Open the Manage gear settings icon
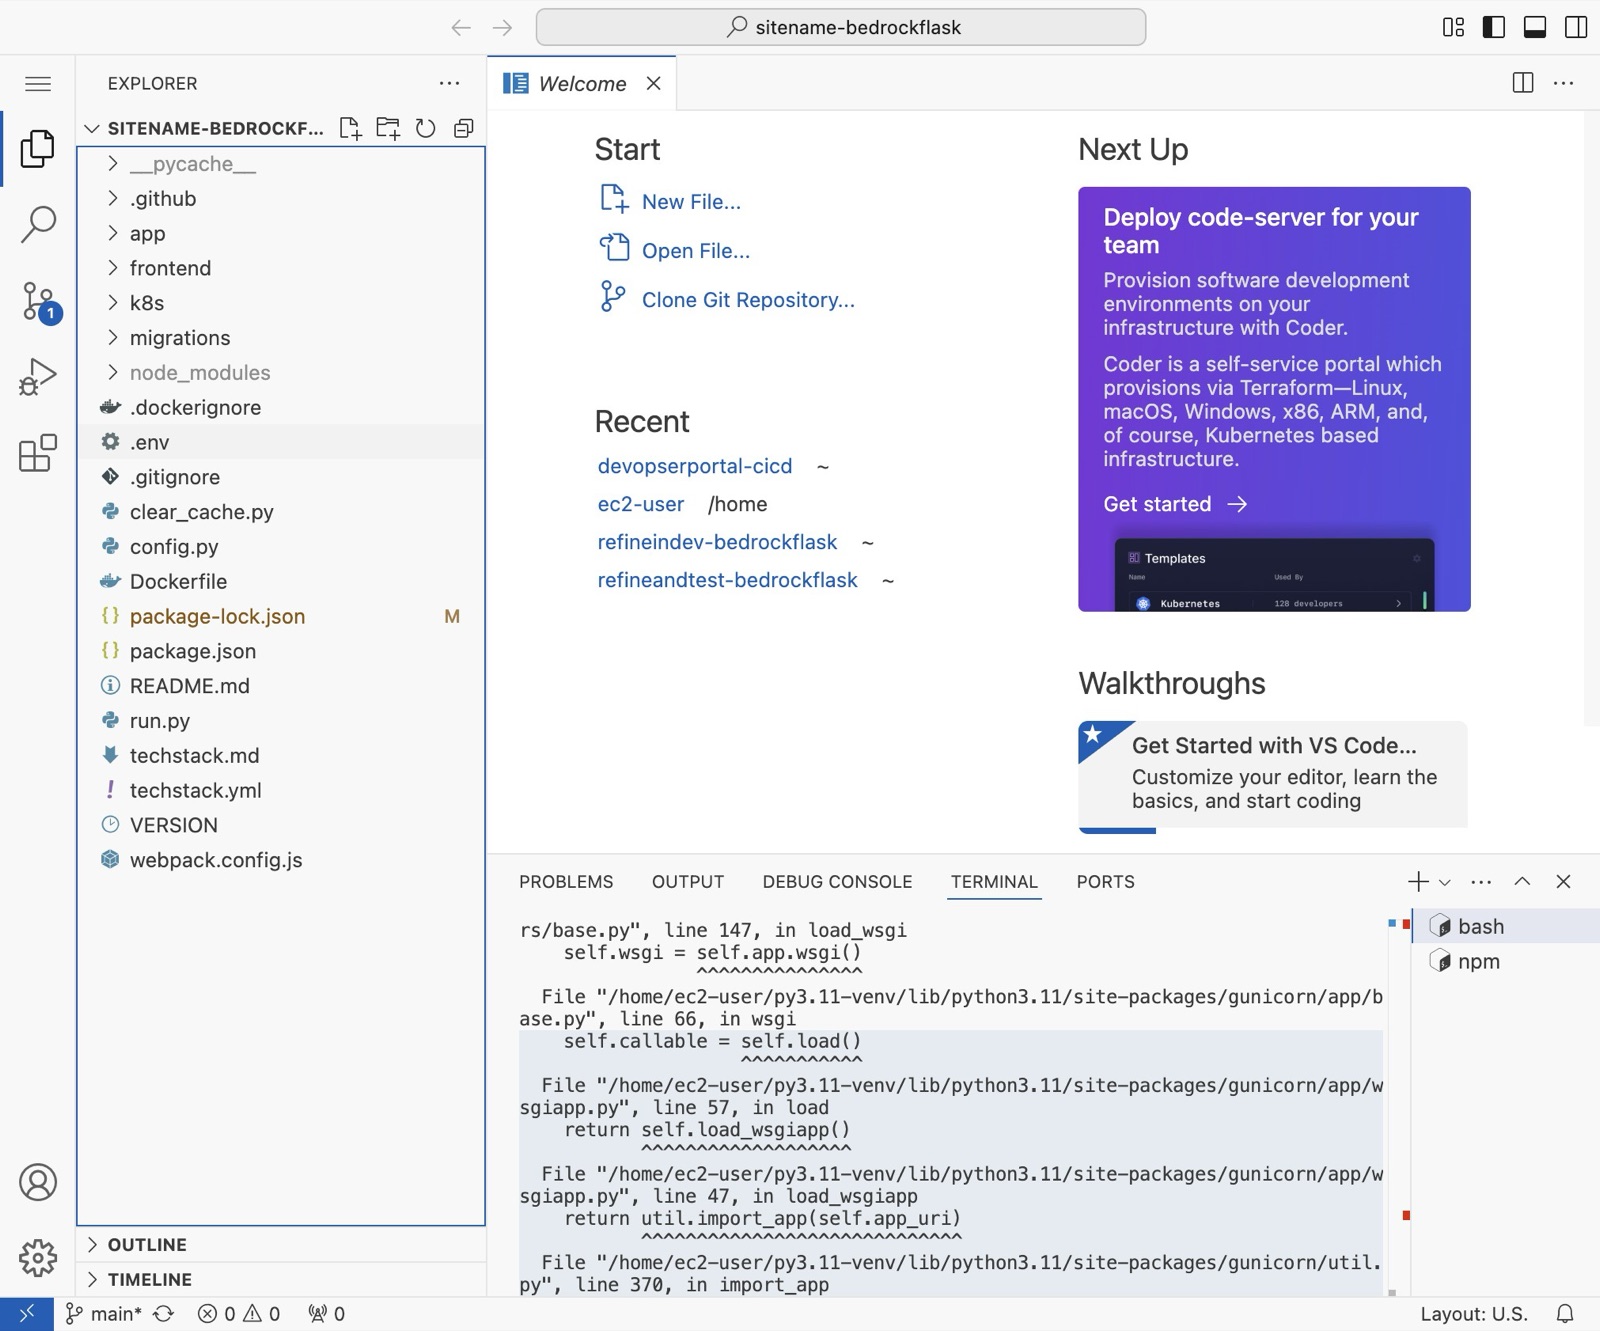 click(38, 1258)
